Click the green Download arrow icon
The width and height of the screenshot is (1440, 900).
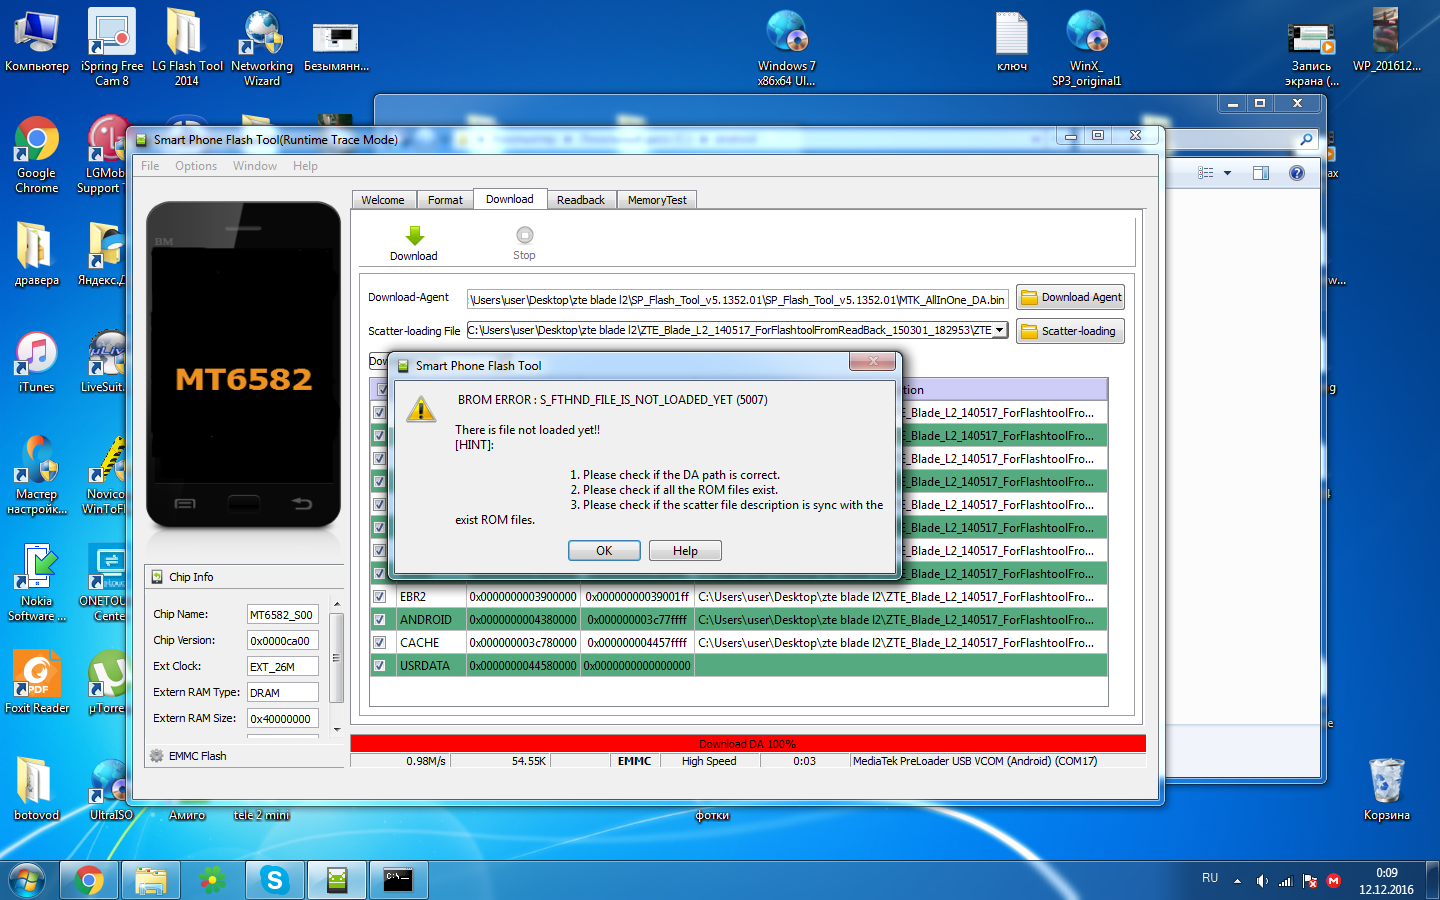(x=414, y=236)
